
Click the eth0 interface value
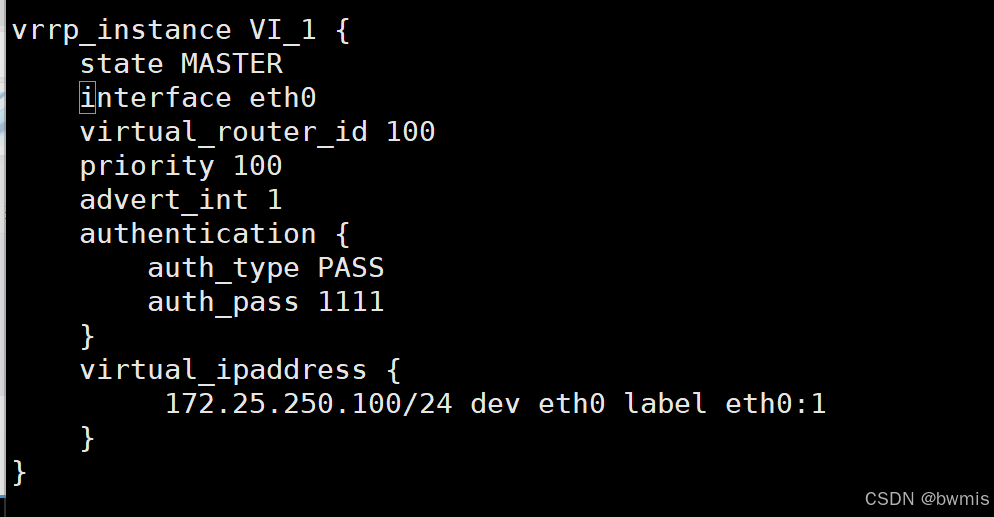[x=283, y=98]
